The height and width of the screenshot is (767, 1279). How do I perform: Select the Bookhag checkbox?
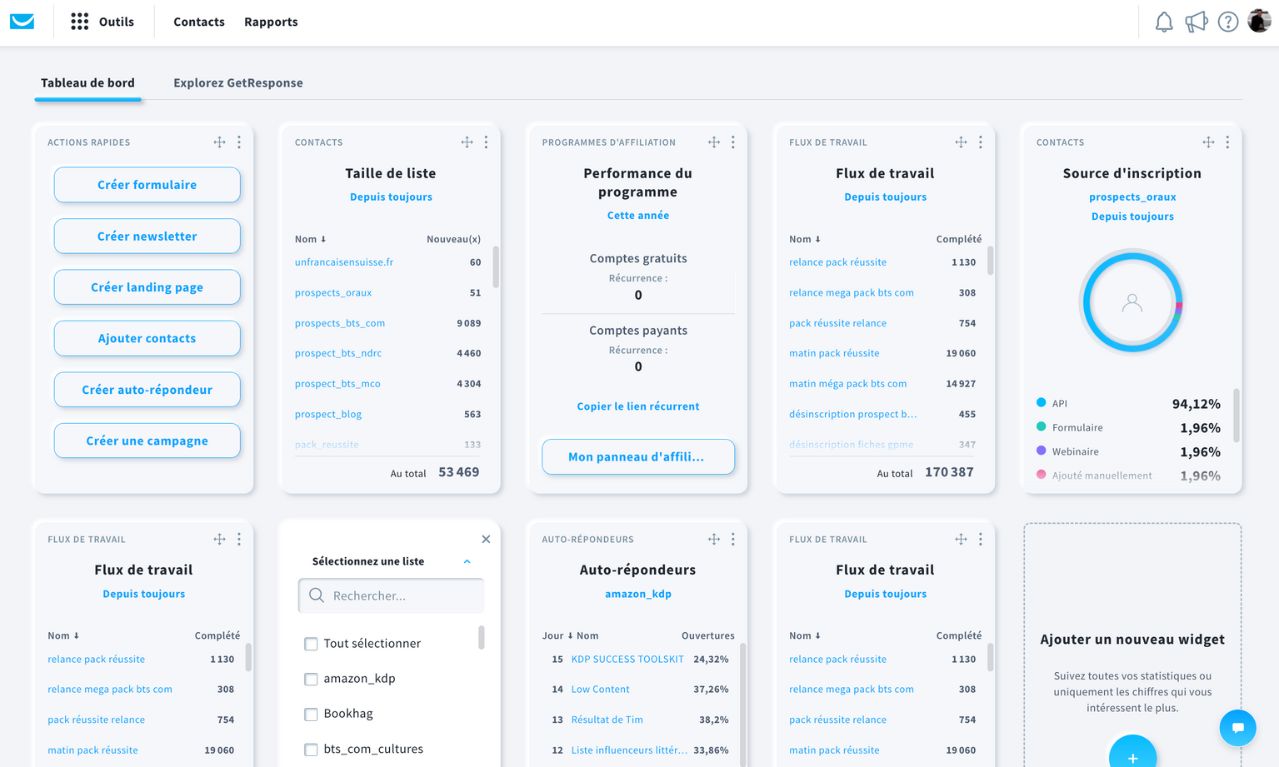coord(311,714)
